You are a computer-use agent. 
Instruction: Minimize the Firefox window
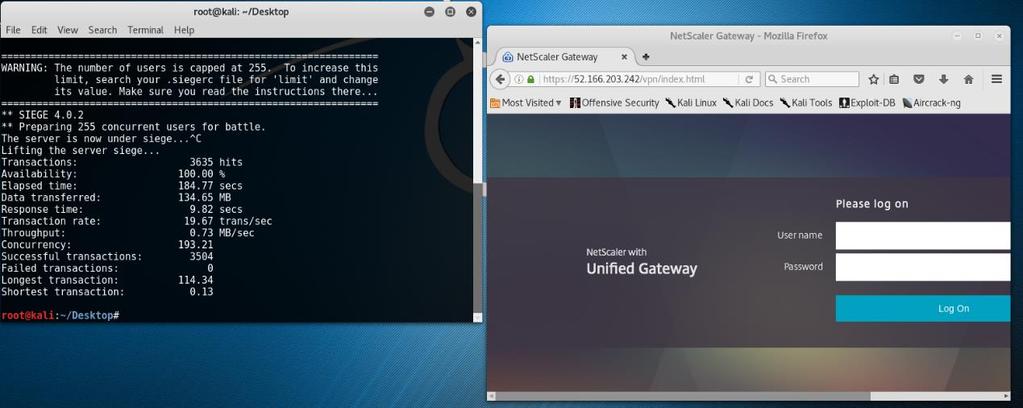[x=956, y=36]
